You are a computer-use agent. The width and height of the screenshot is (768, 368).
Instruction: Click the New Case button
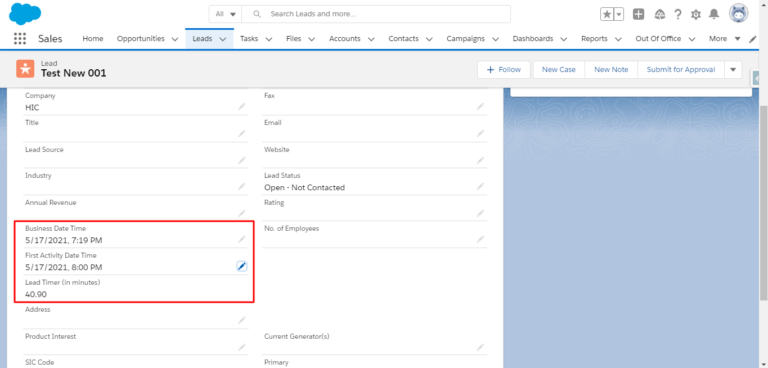[x=558, y=70]
